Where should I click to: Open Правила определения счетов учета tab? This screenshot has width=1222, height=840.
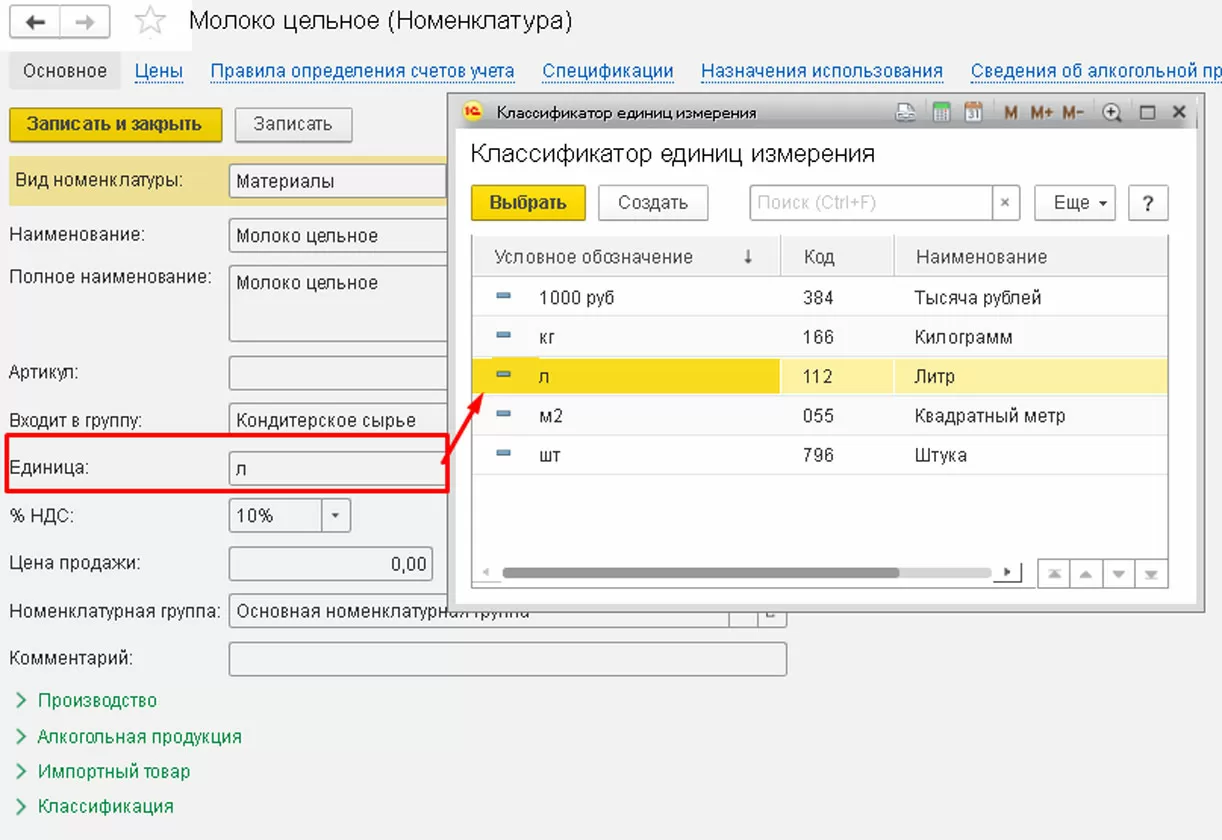coord(362,71)
